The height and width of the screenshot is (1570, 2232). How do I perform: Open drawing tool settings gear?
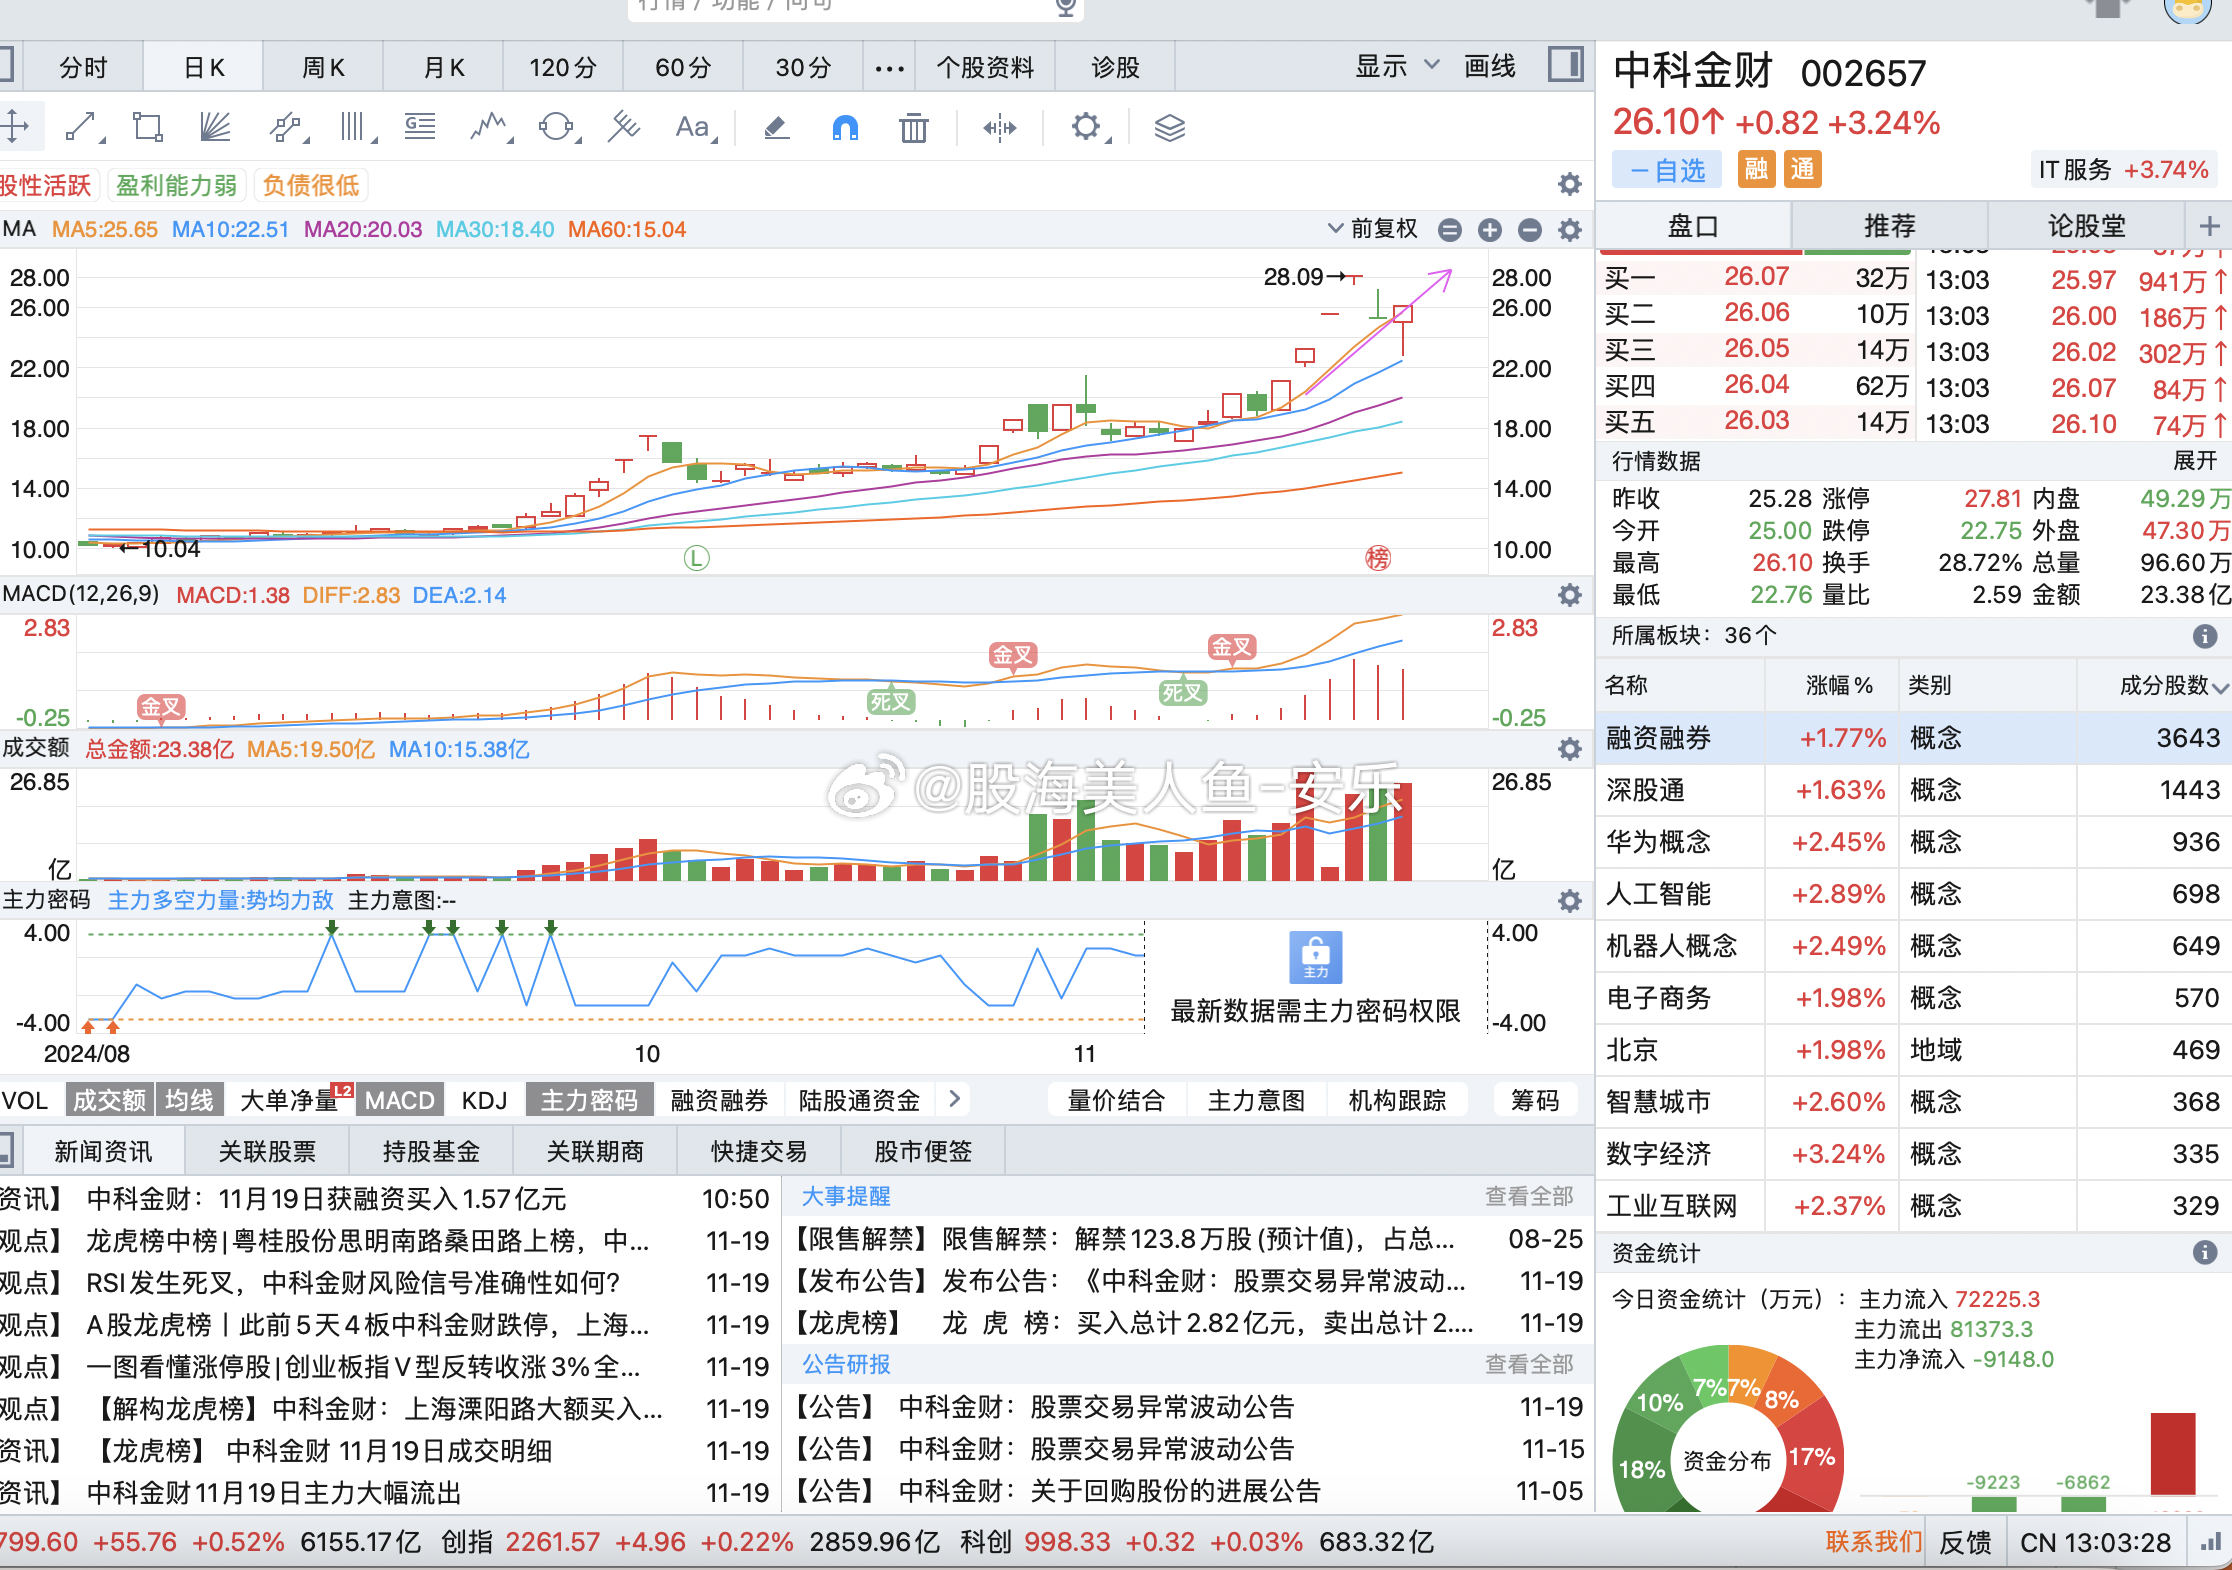[x=1087, y=127]
